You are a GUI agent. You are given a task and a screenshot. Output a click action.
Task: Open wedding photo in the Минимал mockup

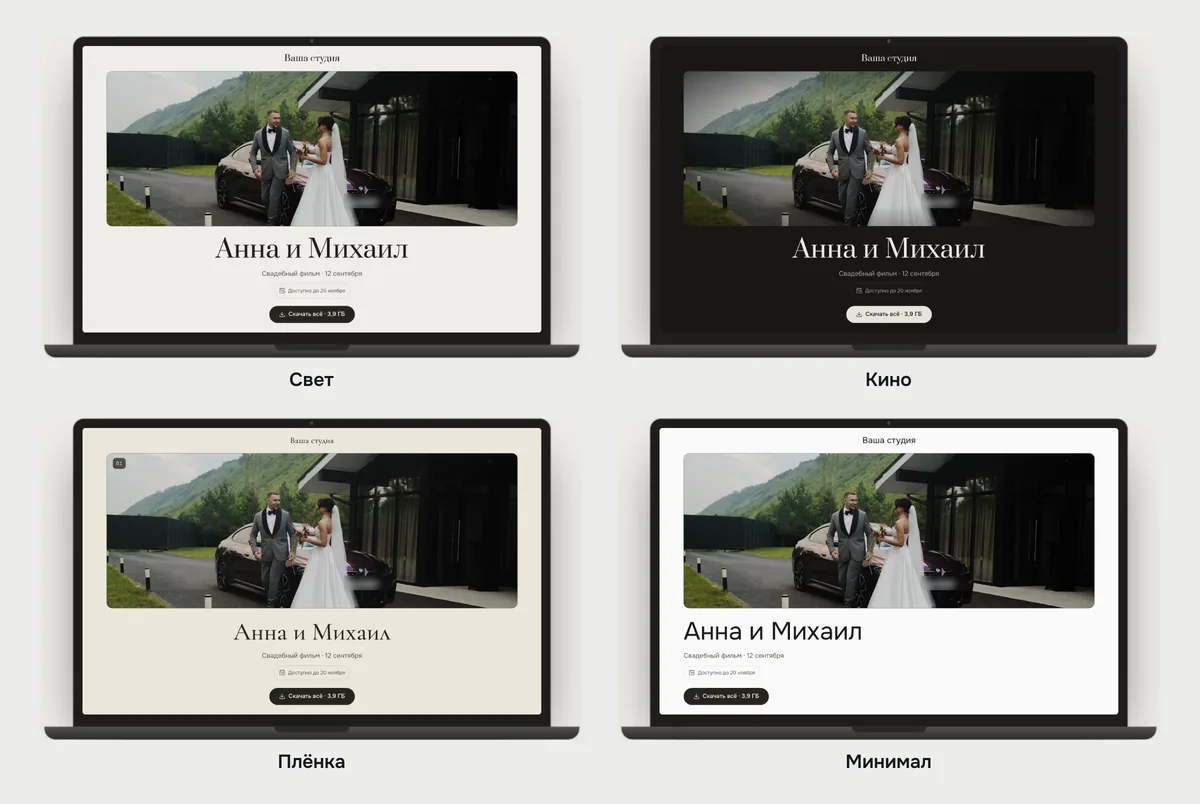pyautogui.click(x=889, y=530)
